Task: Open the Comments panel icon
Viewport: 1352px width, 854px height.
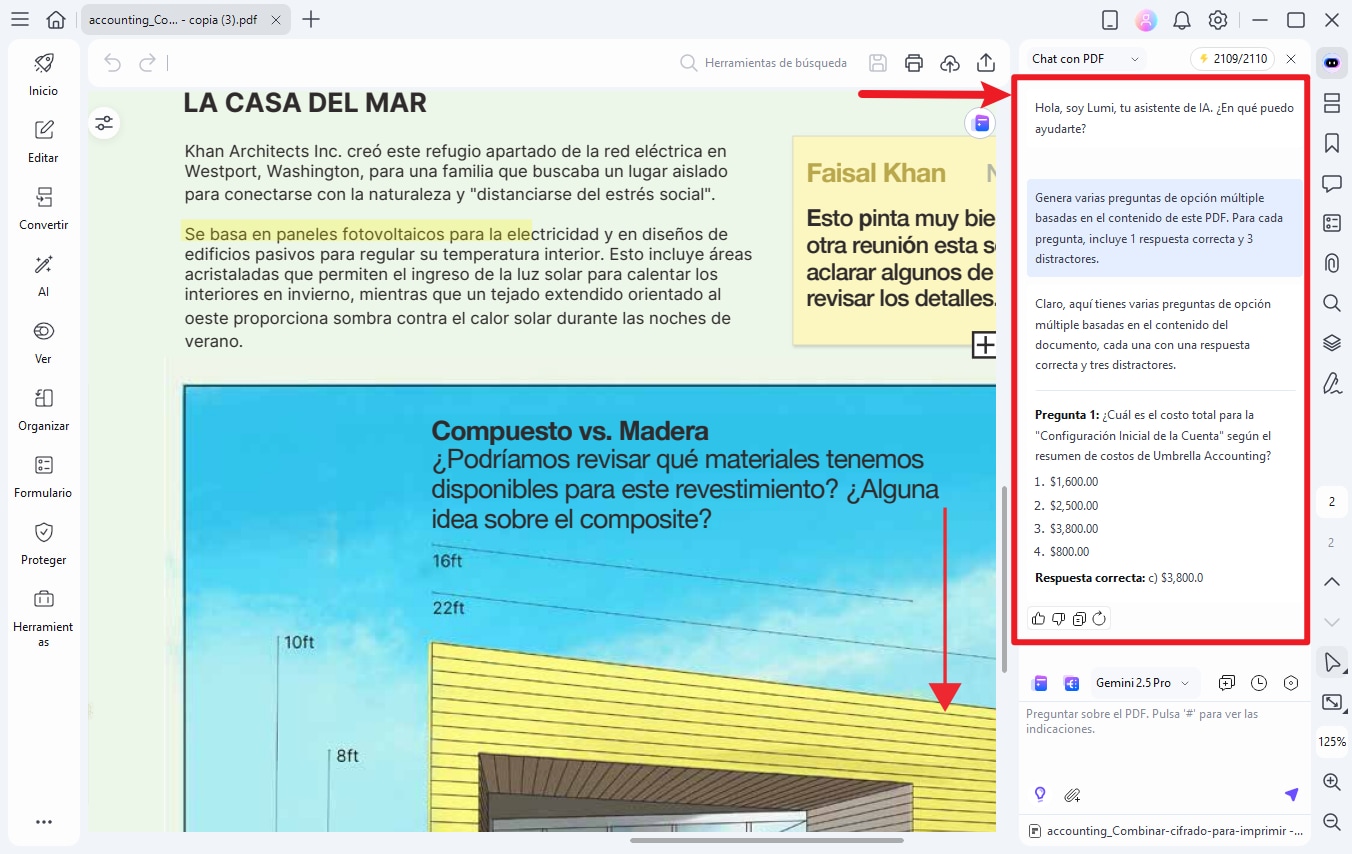Action: click(x=1332, y=183)
